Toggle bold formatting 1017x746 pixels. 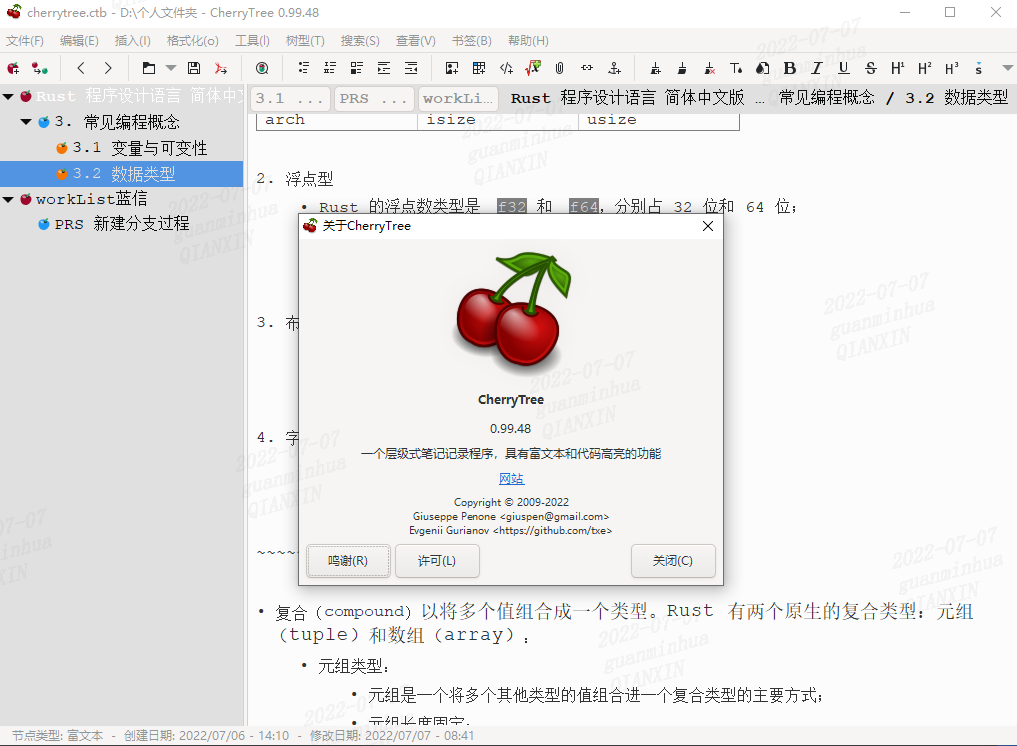790,68
